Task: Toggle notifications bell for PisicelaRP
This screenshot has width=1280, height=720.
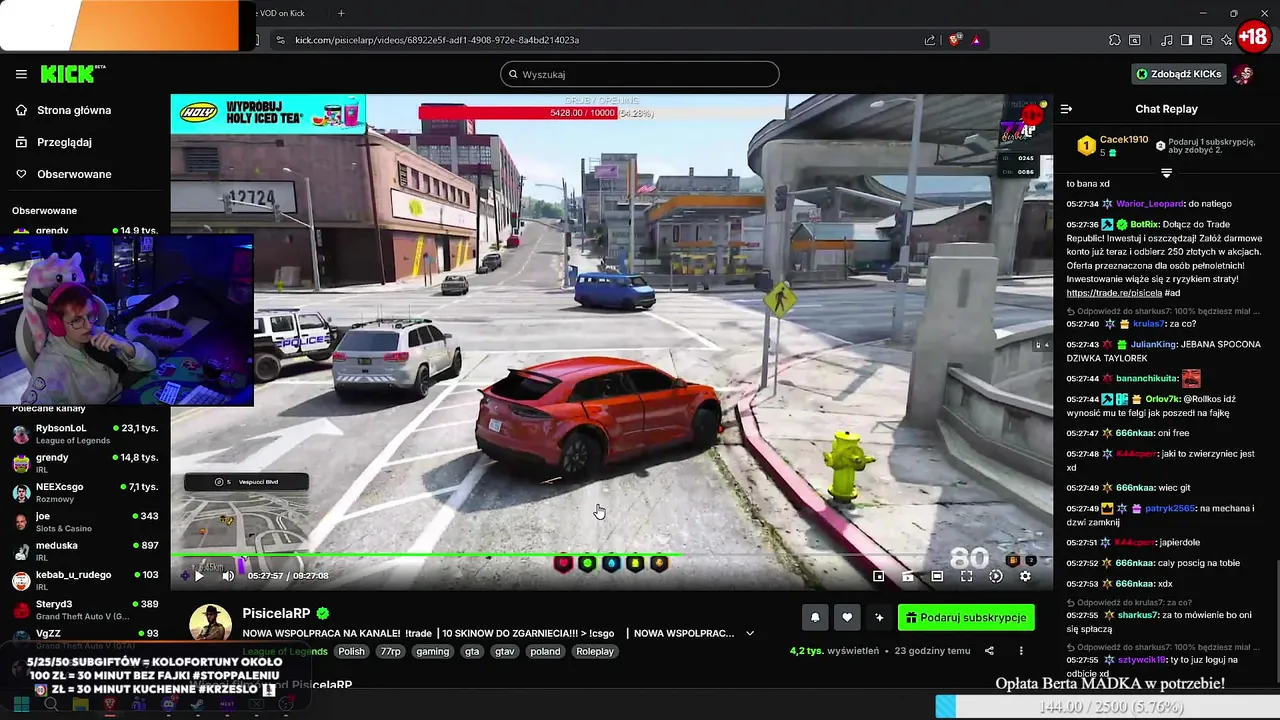Action: (815, 618)
